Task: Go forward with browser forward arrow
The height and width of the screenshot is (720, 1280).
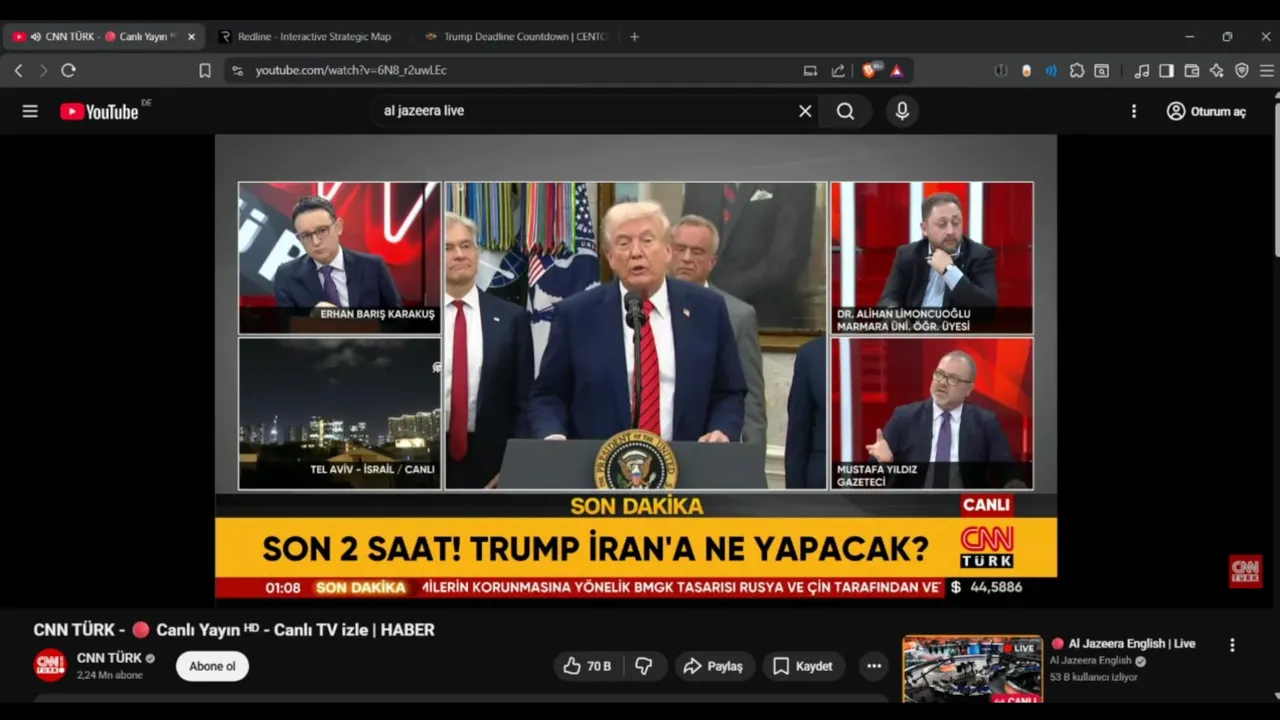Action: tap(43, 70)
